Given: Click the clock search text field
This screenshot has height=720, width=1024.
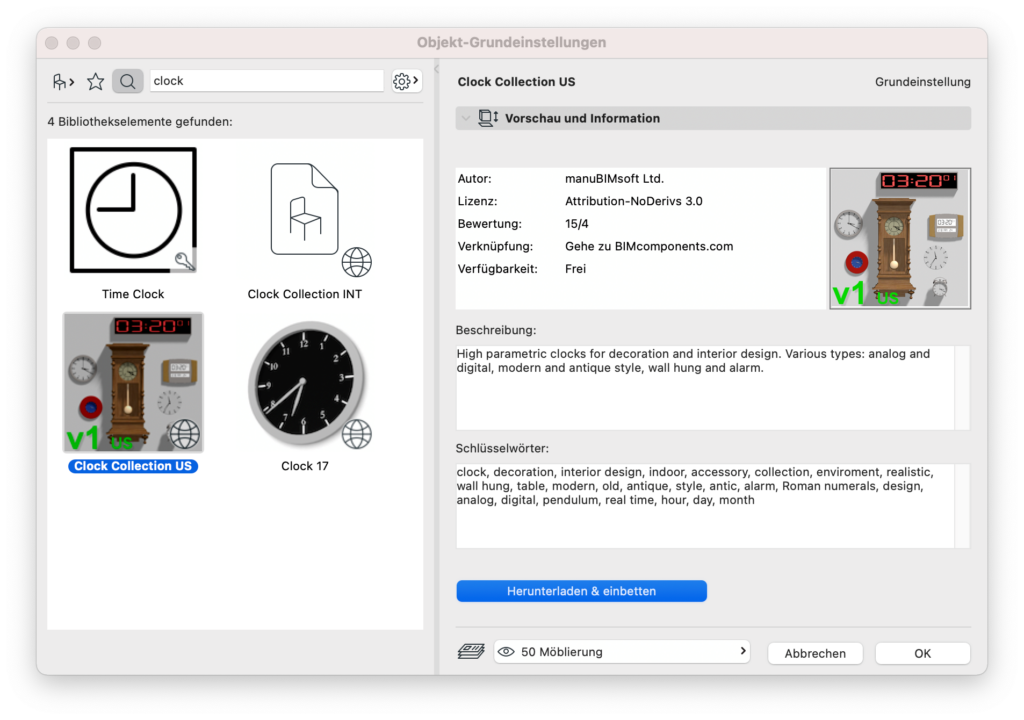Looking at the screenshot, I should tap(266, 81).
